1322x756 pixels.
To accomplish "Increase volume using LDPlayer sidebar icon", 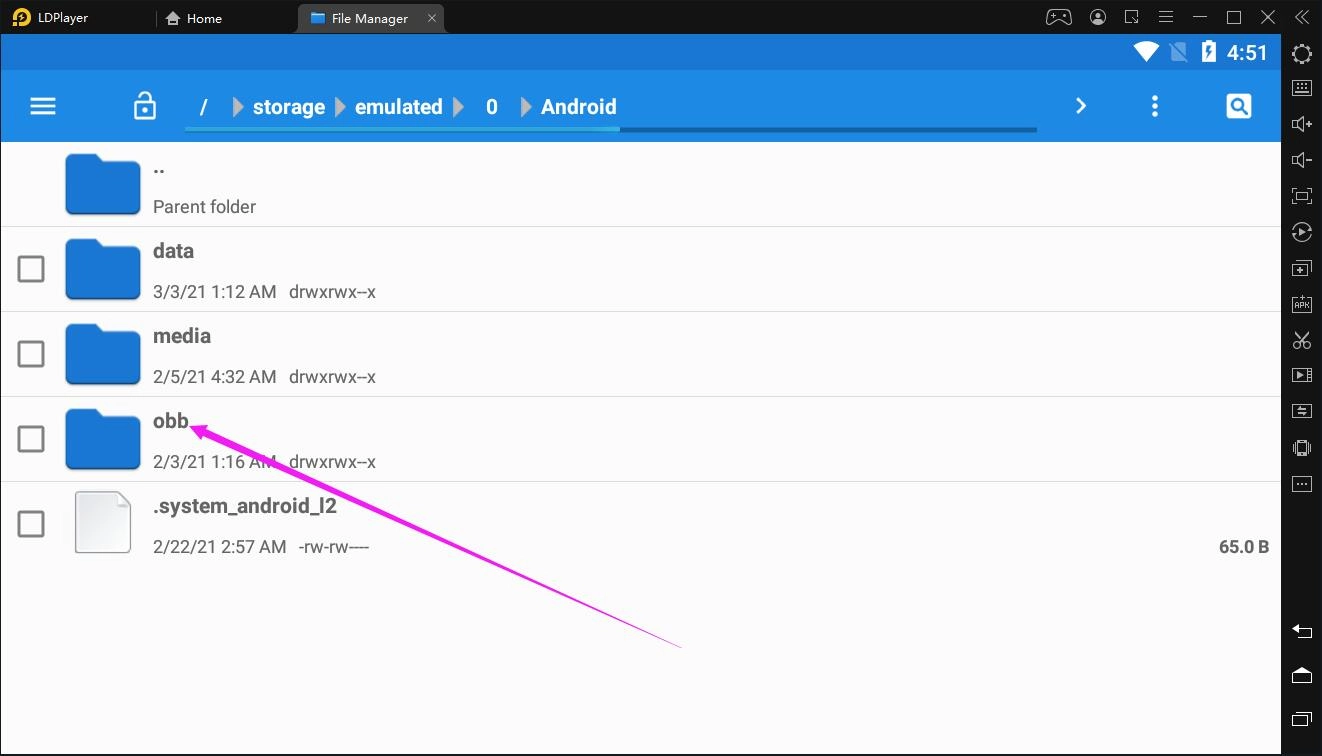I will coord(1301,123).
